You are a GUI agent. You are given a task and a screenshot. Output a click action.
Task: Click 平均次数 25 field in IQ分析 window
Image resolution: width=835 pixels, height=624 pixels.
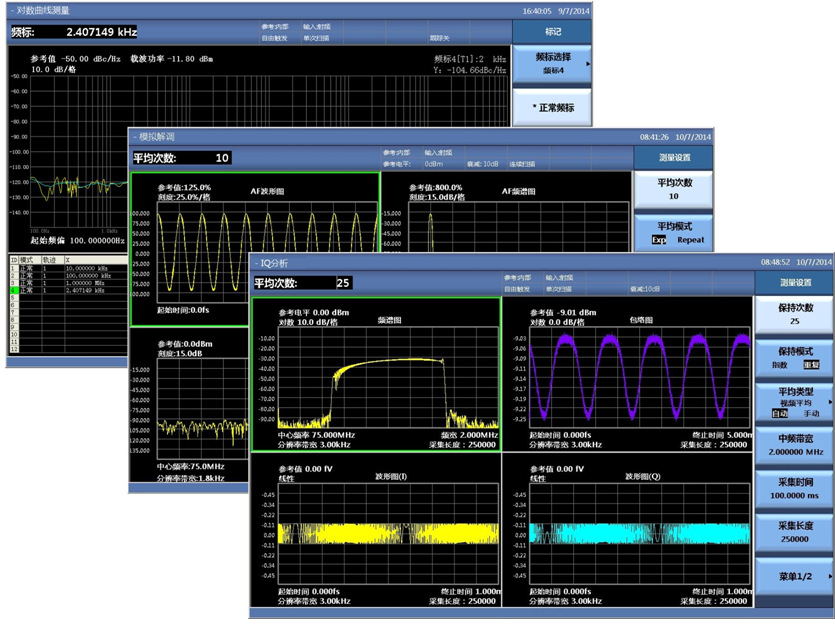click(x=302, y=283)
